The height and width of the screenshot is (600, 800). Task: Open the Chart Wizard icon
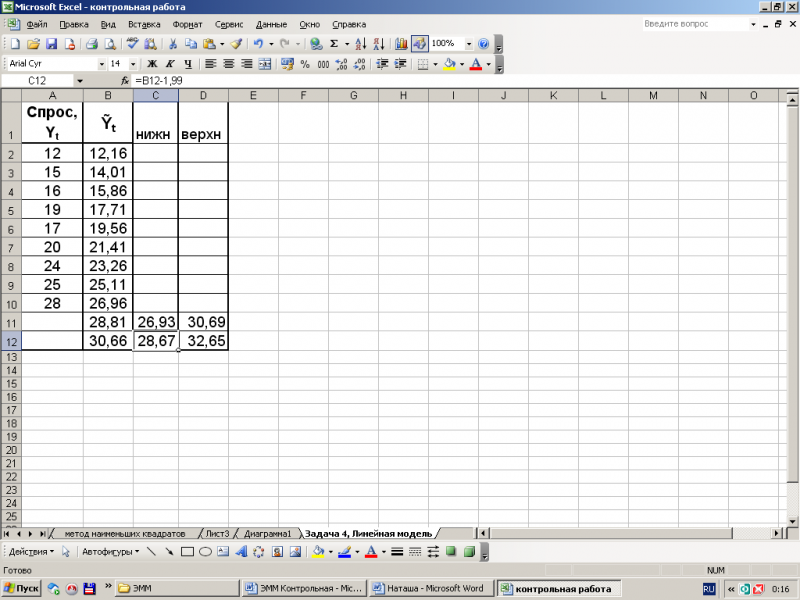(401, 44)
